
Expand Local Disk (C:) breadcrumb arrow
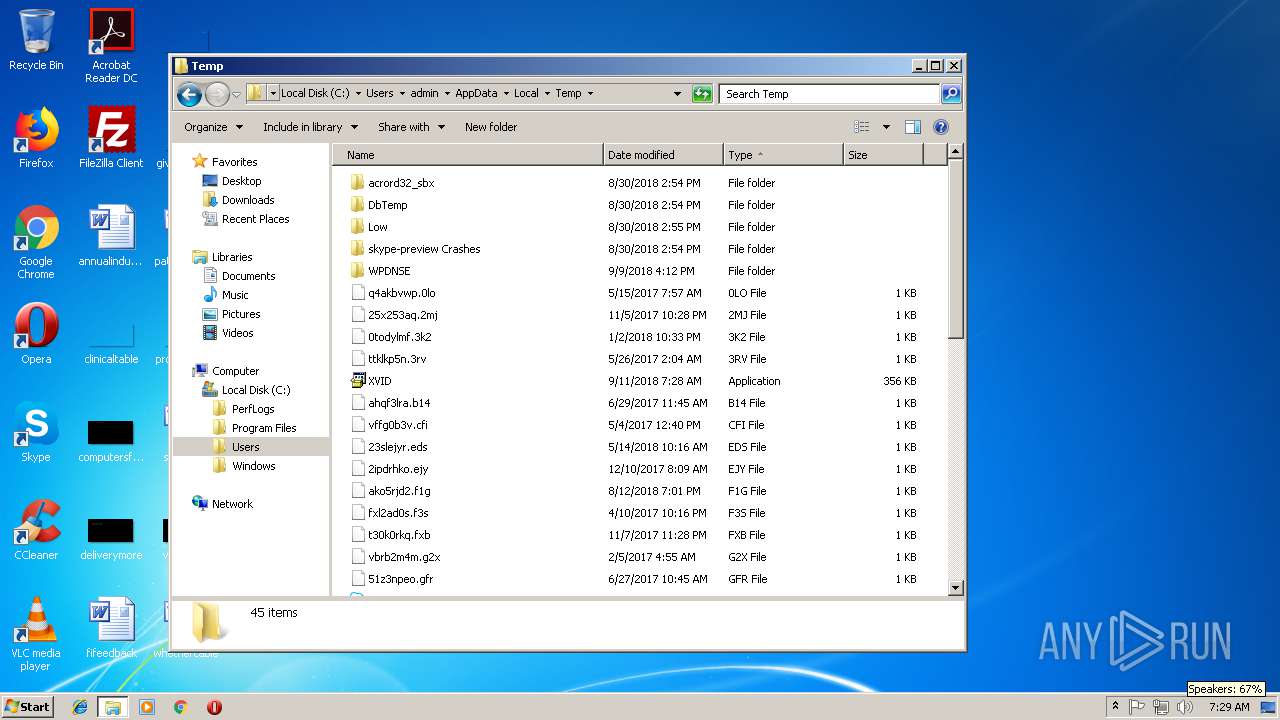pyautogui.click(x=357, y=94)
